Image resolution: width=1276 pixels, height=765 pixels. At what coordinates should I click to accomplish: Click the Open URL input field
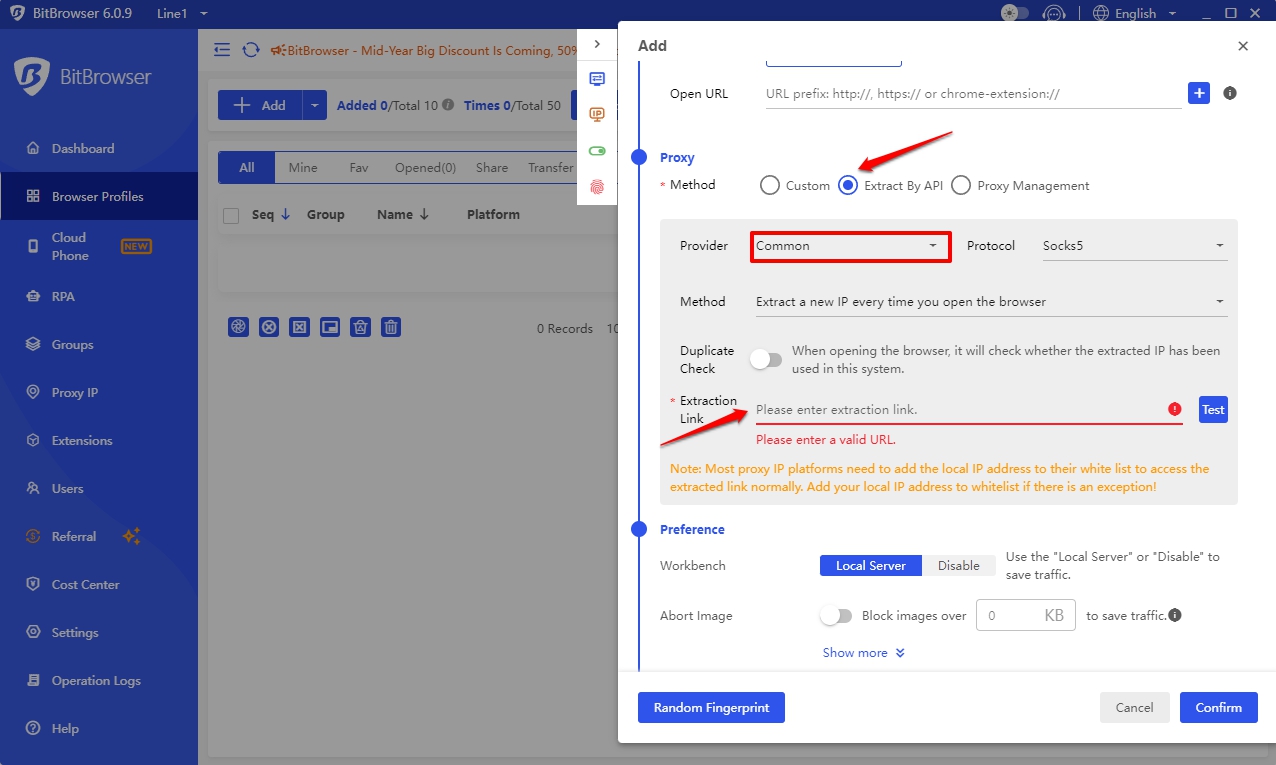point(973,94)
